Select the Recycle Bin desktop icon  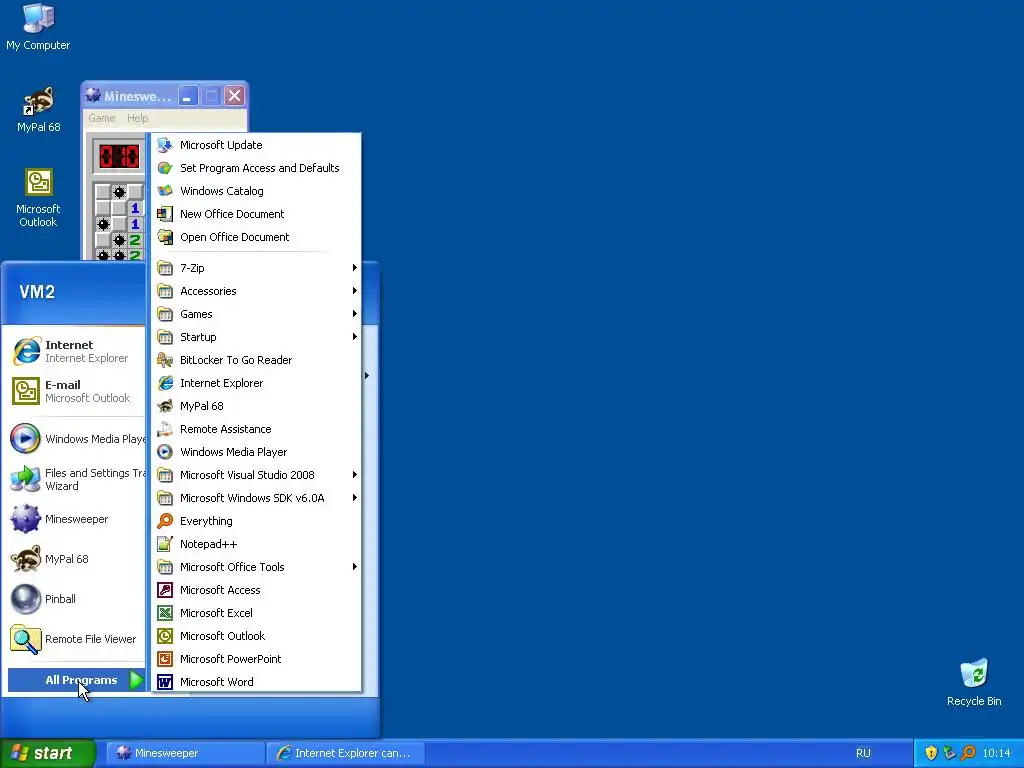coord(974,683)
